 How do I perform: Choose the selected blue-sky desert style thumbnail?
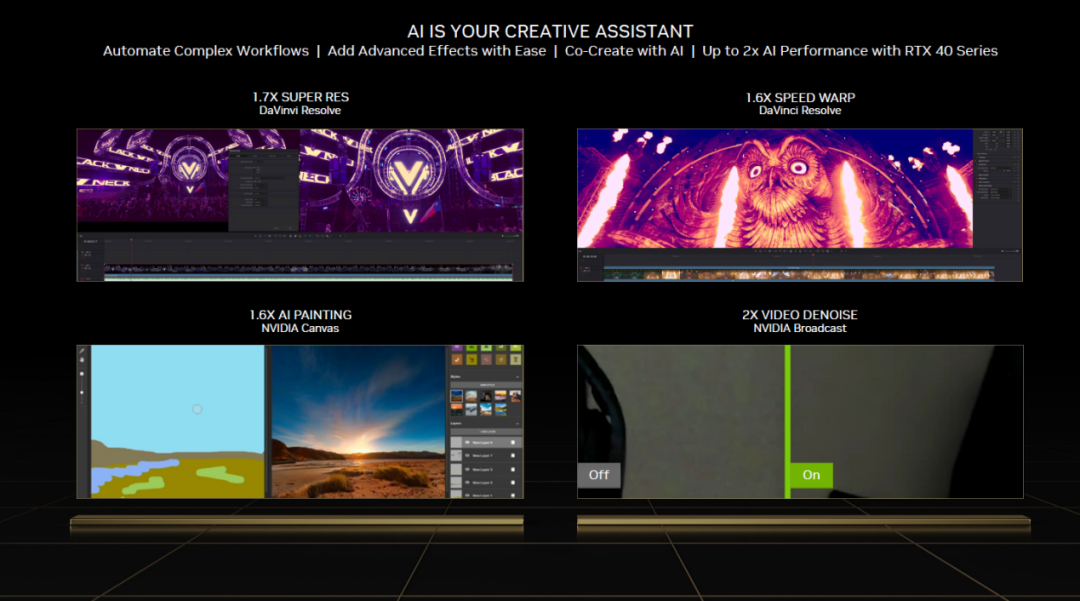point(457,396)
